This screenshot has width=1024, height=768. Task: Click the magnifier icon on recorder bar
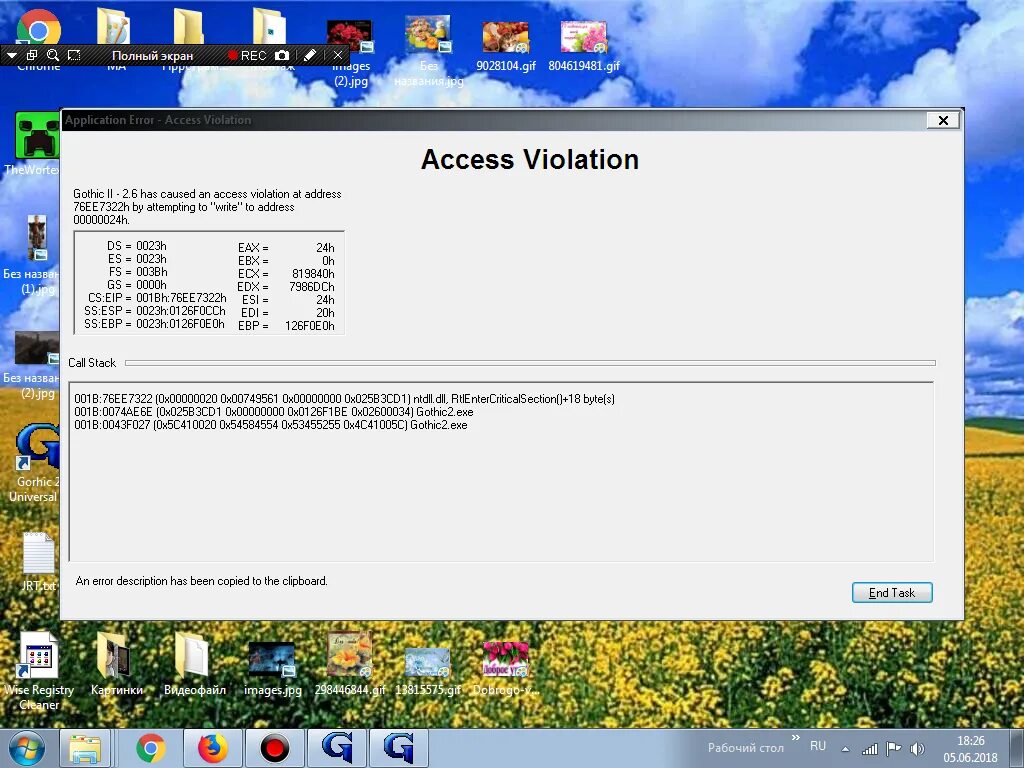pos(53,56)
